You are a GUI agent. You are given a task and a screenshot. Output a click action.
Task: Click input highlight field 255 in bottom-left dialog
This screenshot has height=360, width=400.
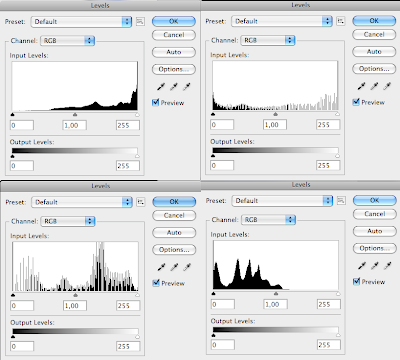(x=128, y=306)
